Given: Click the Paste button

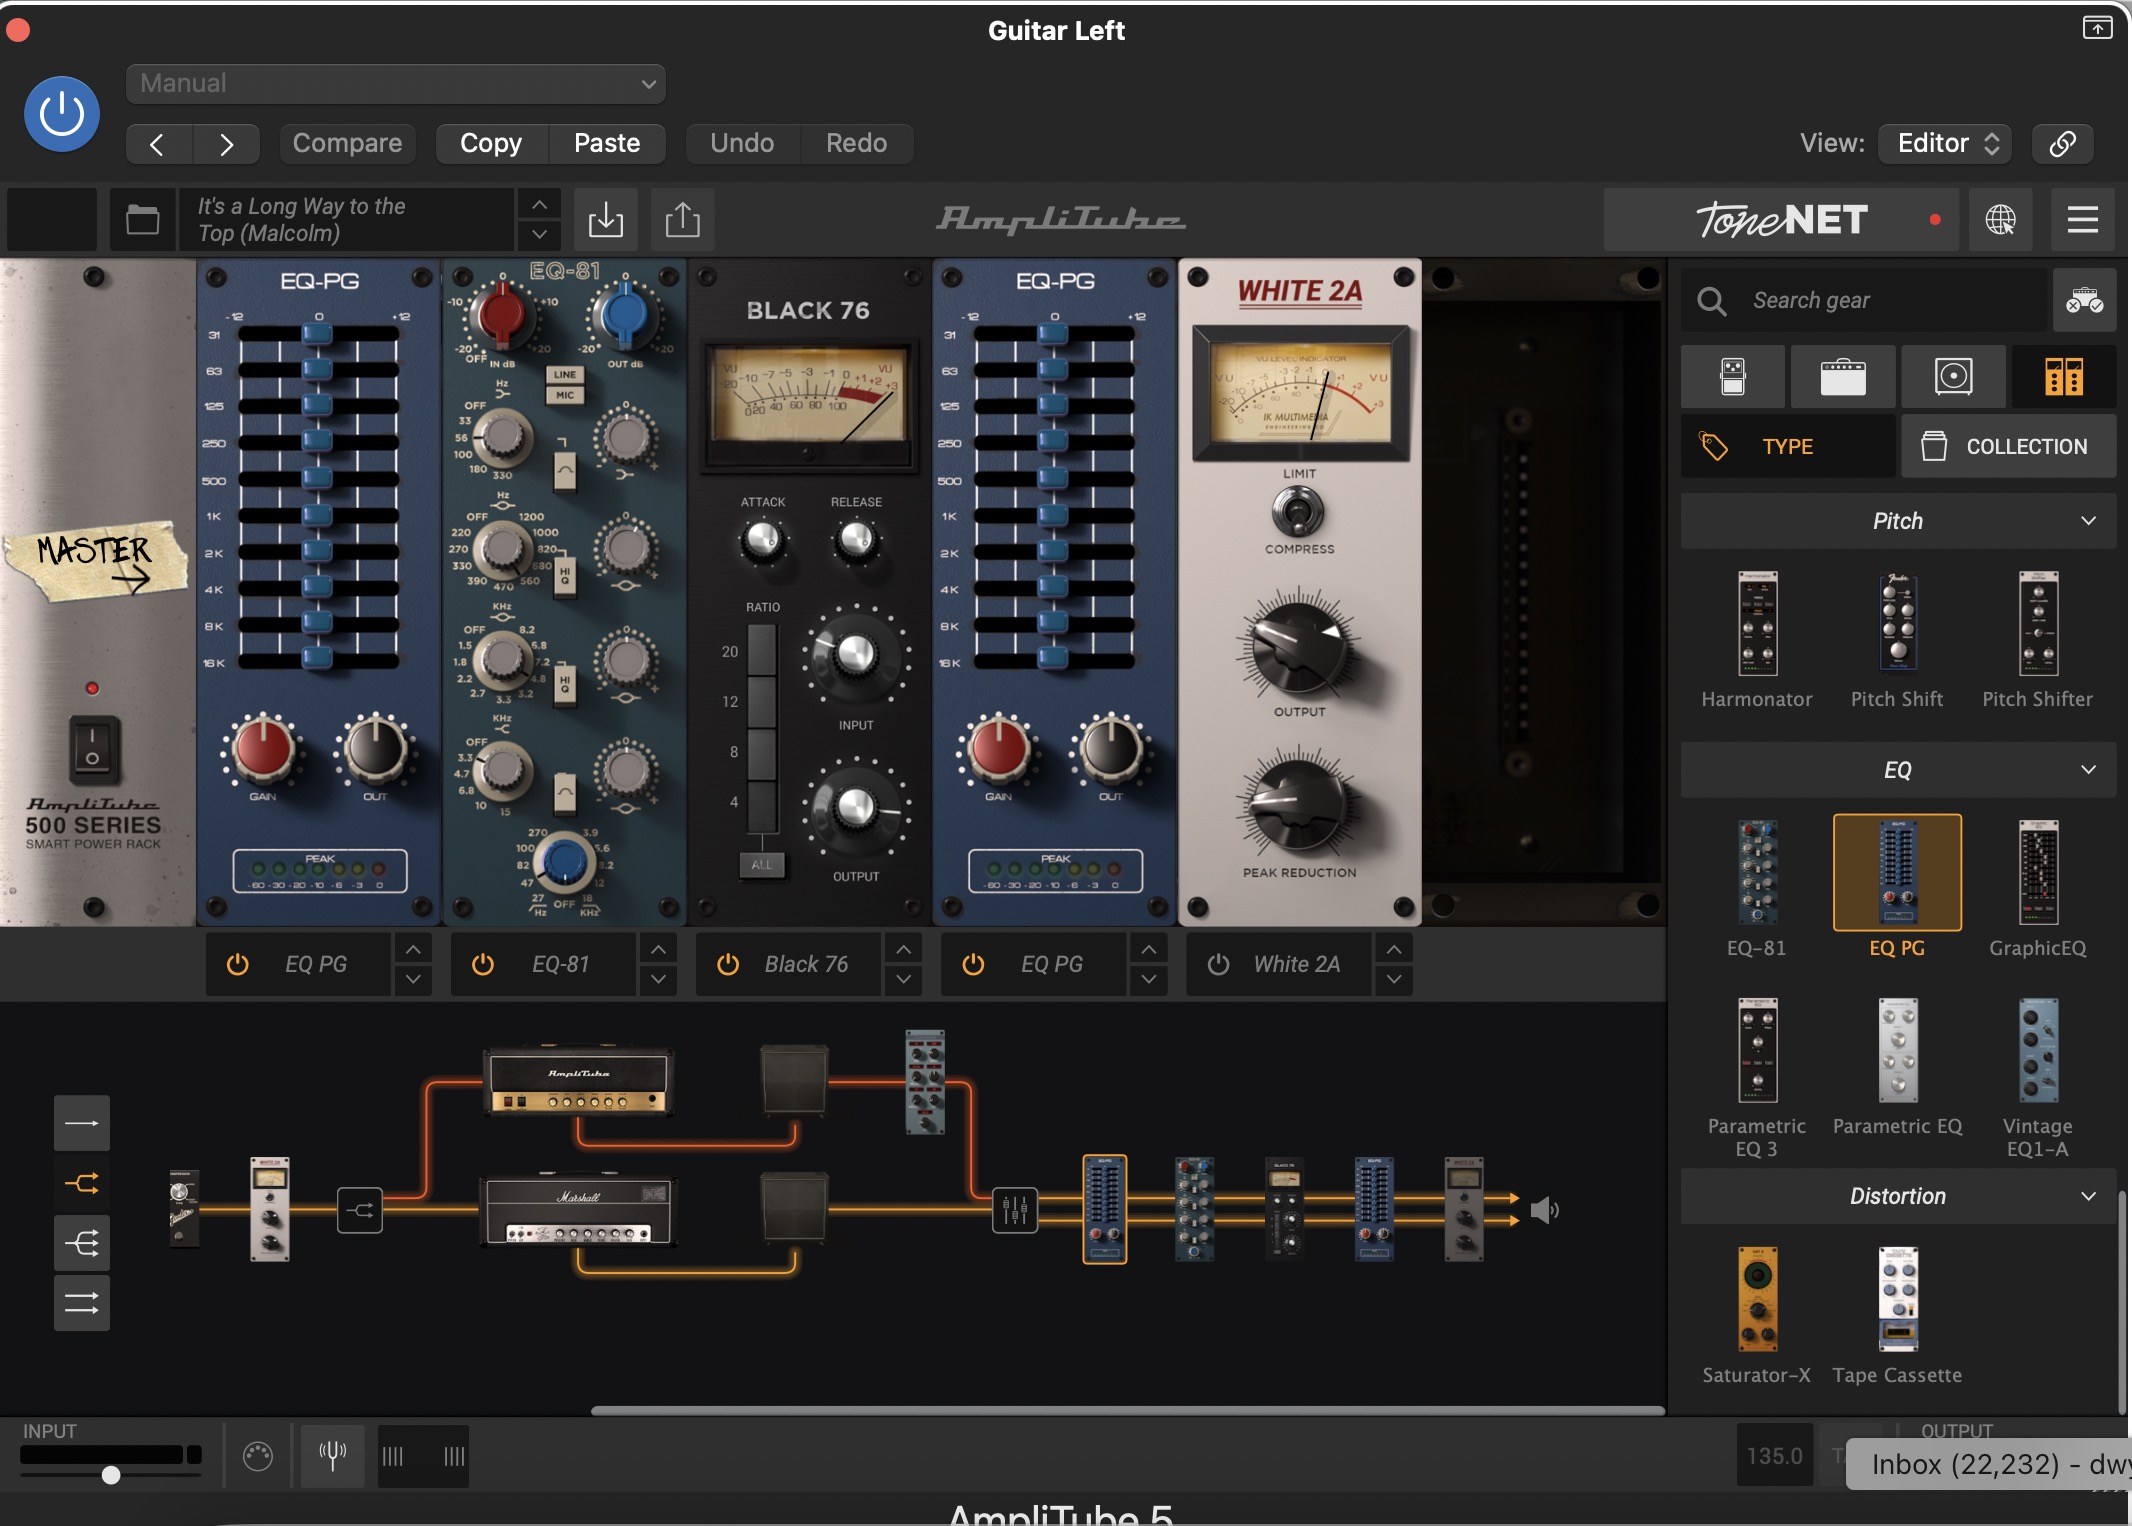Looking at the screenshot, I should [607, 144].
